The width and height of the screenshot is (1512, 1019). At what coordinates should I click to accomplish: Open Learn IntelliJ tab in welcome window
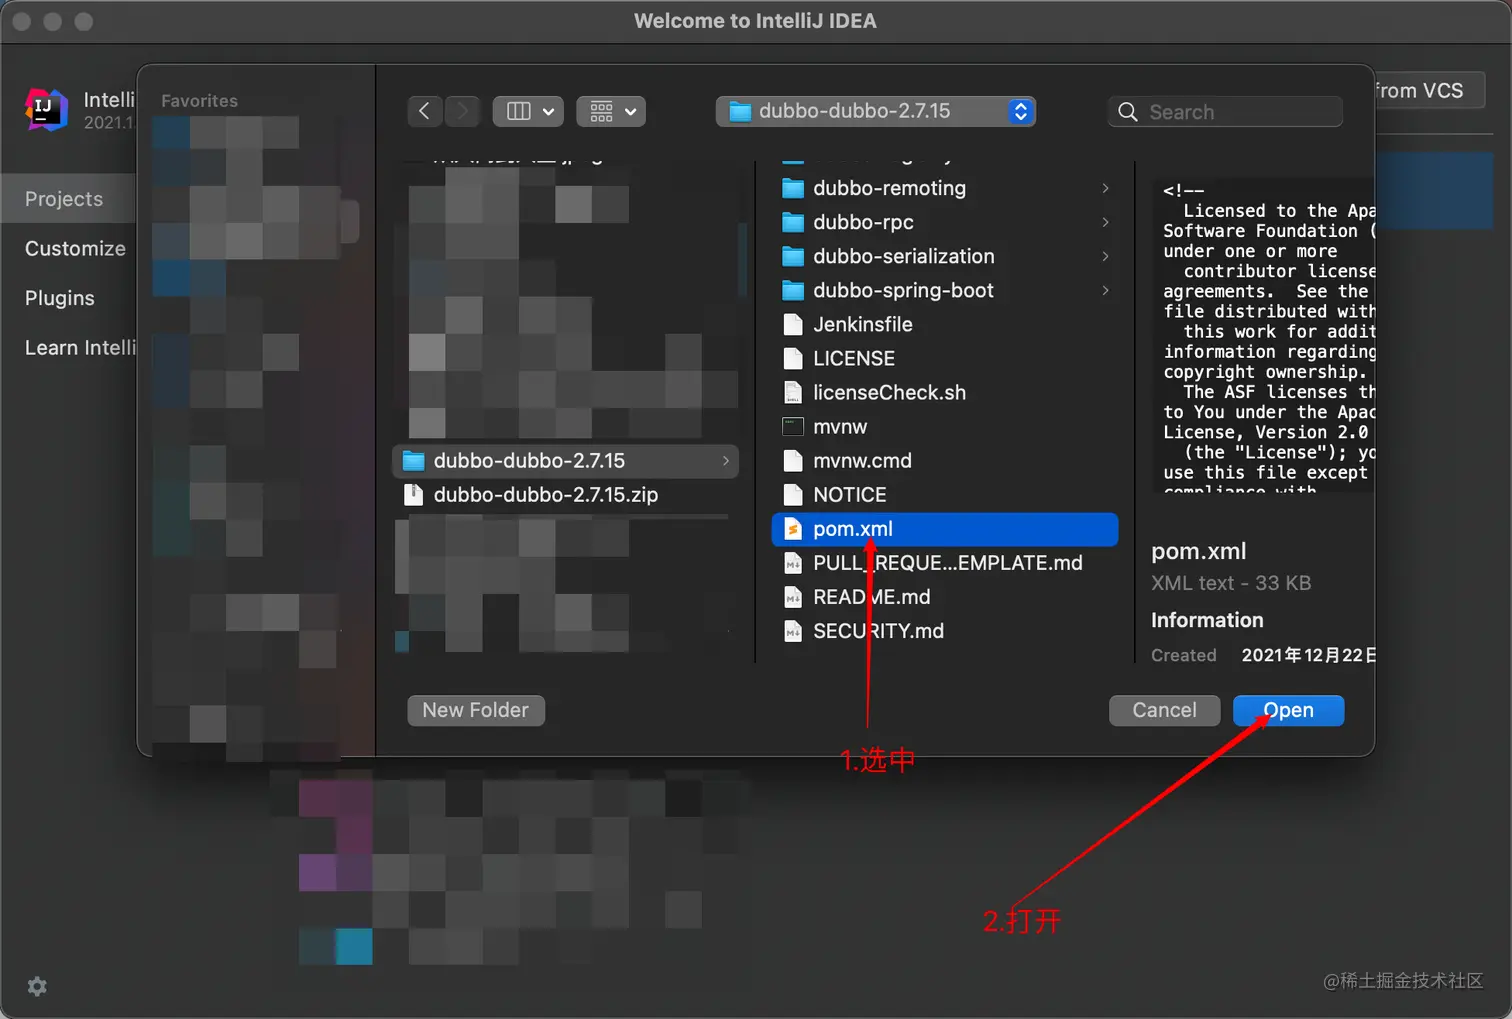point(79,347)
